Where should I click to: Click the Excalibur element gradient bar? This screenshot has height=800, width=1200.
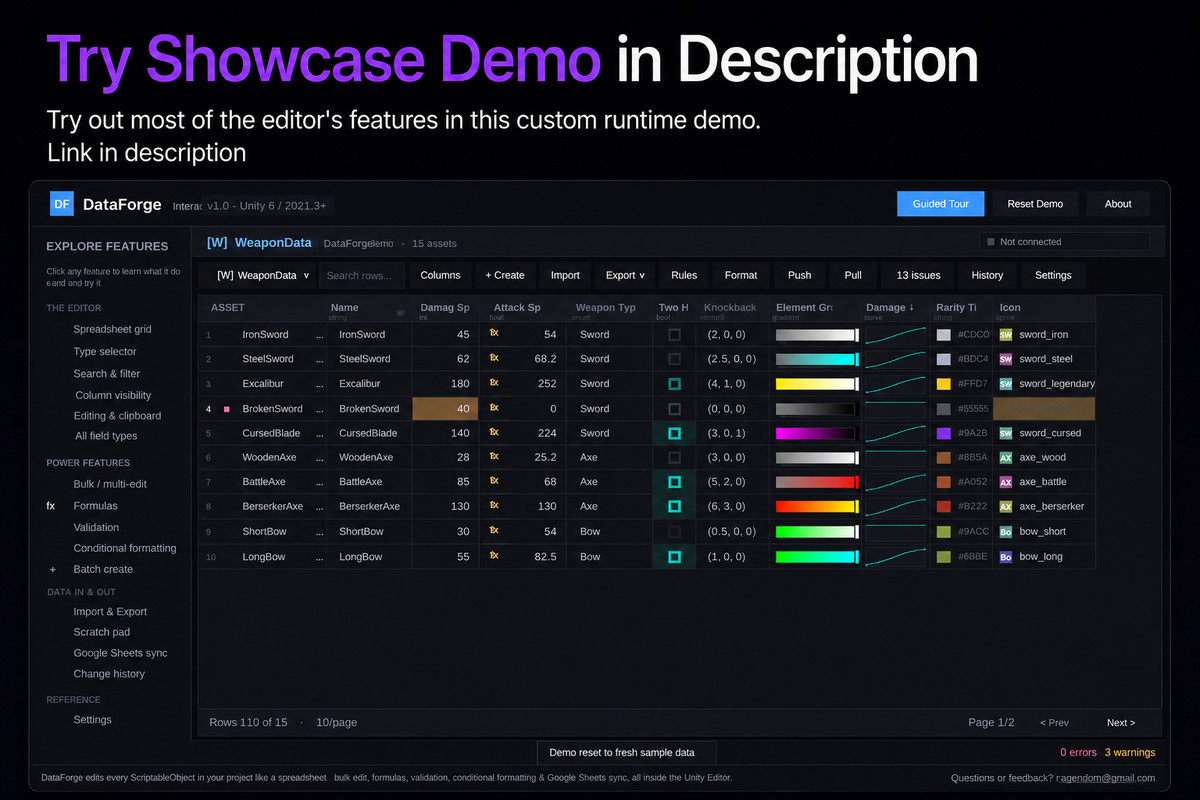tap(817, 384)
